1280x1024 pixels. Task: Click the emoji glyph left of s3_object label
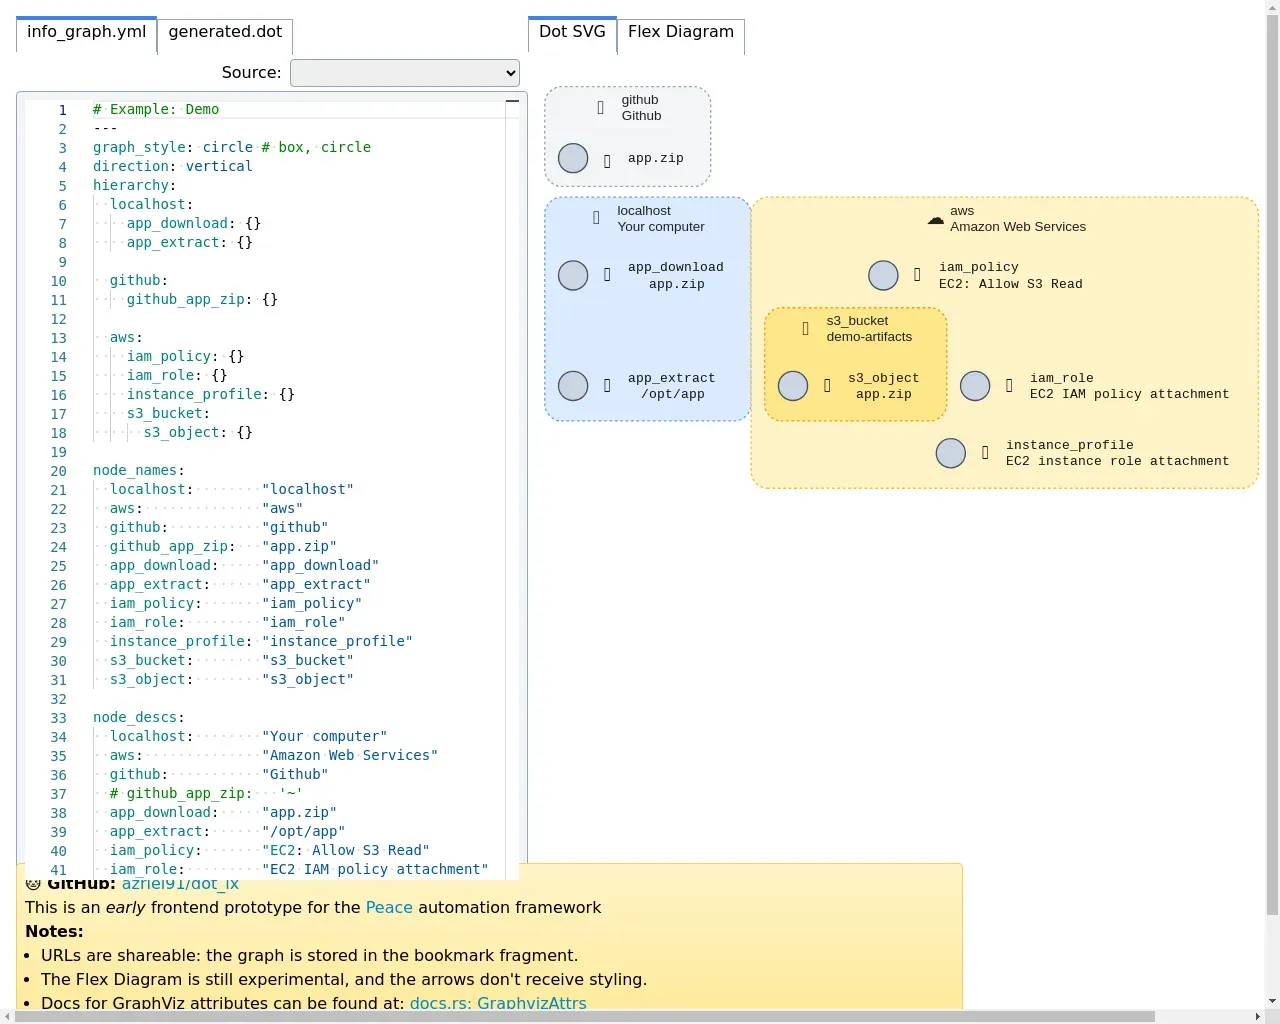coord(827,385)
